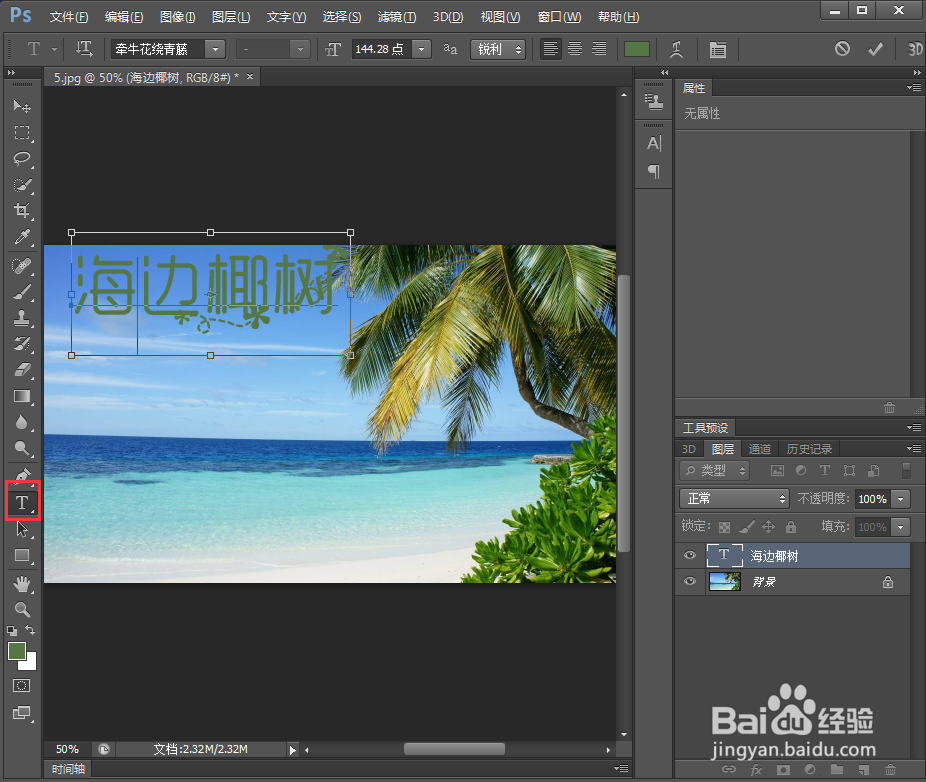926x782 pixels.
Task: Click the center text alignment button
Action: pos(574,49)
